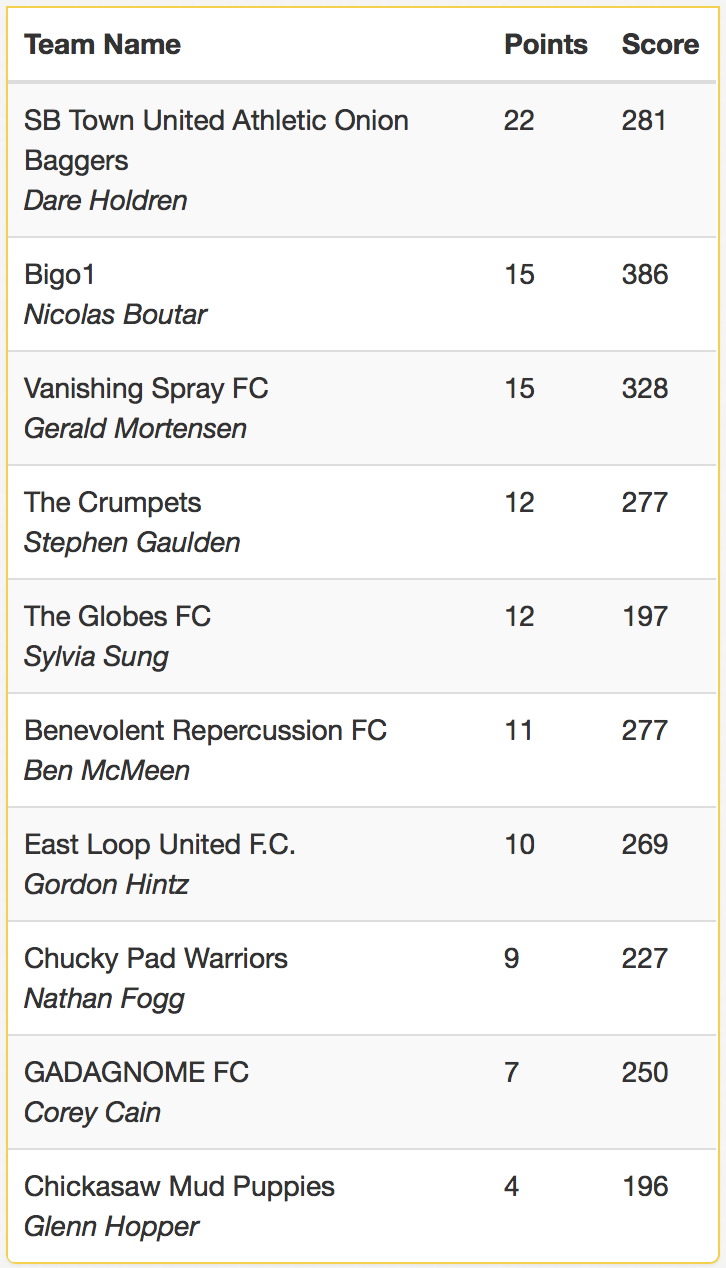726x1268 pixels.
Task: Click manager name Gerald Mortensen
Action: tap(135, 428)
